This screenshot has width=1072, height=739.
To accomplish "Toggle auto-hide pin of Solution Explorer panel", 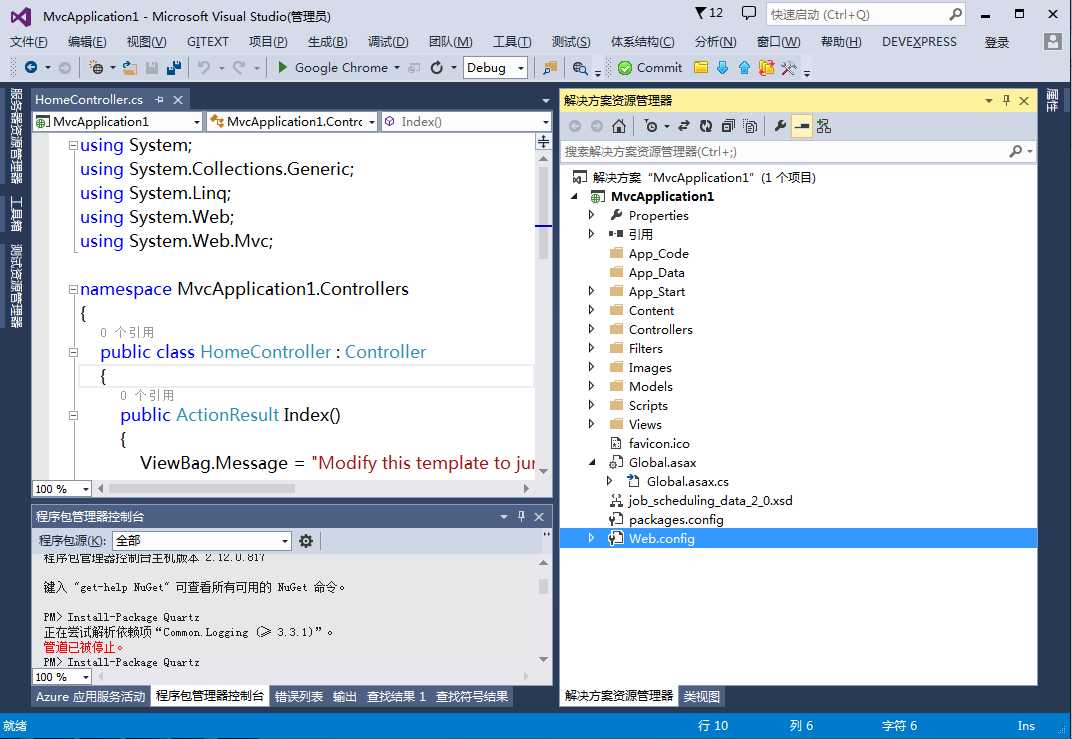I will (x=1006, y=100).
